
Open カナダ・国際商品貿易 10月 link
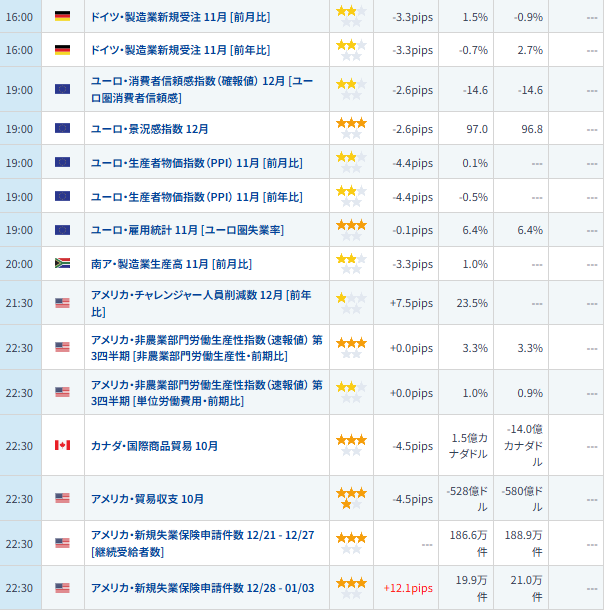[154, 445]
